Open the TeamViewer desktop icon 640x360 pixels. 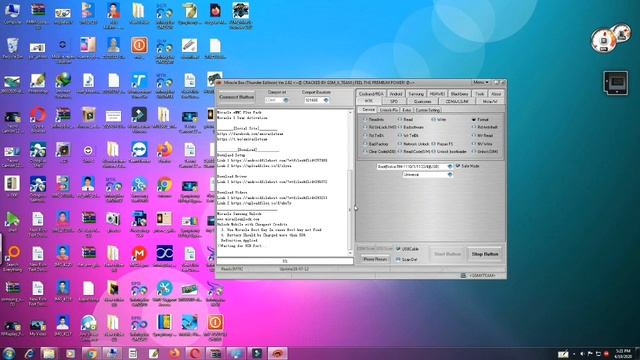coord(139,151)
